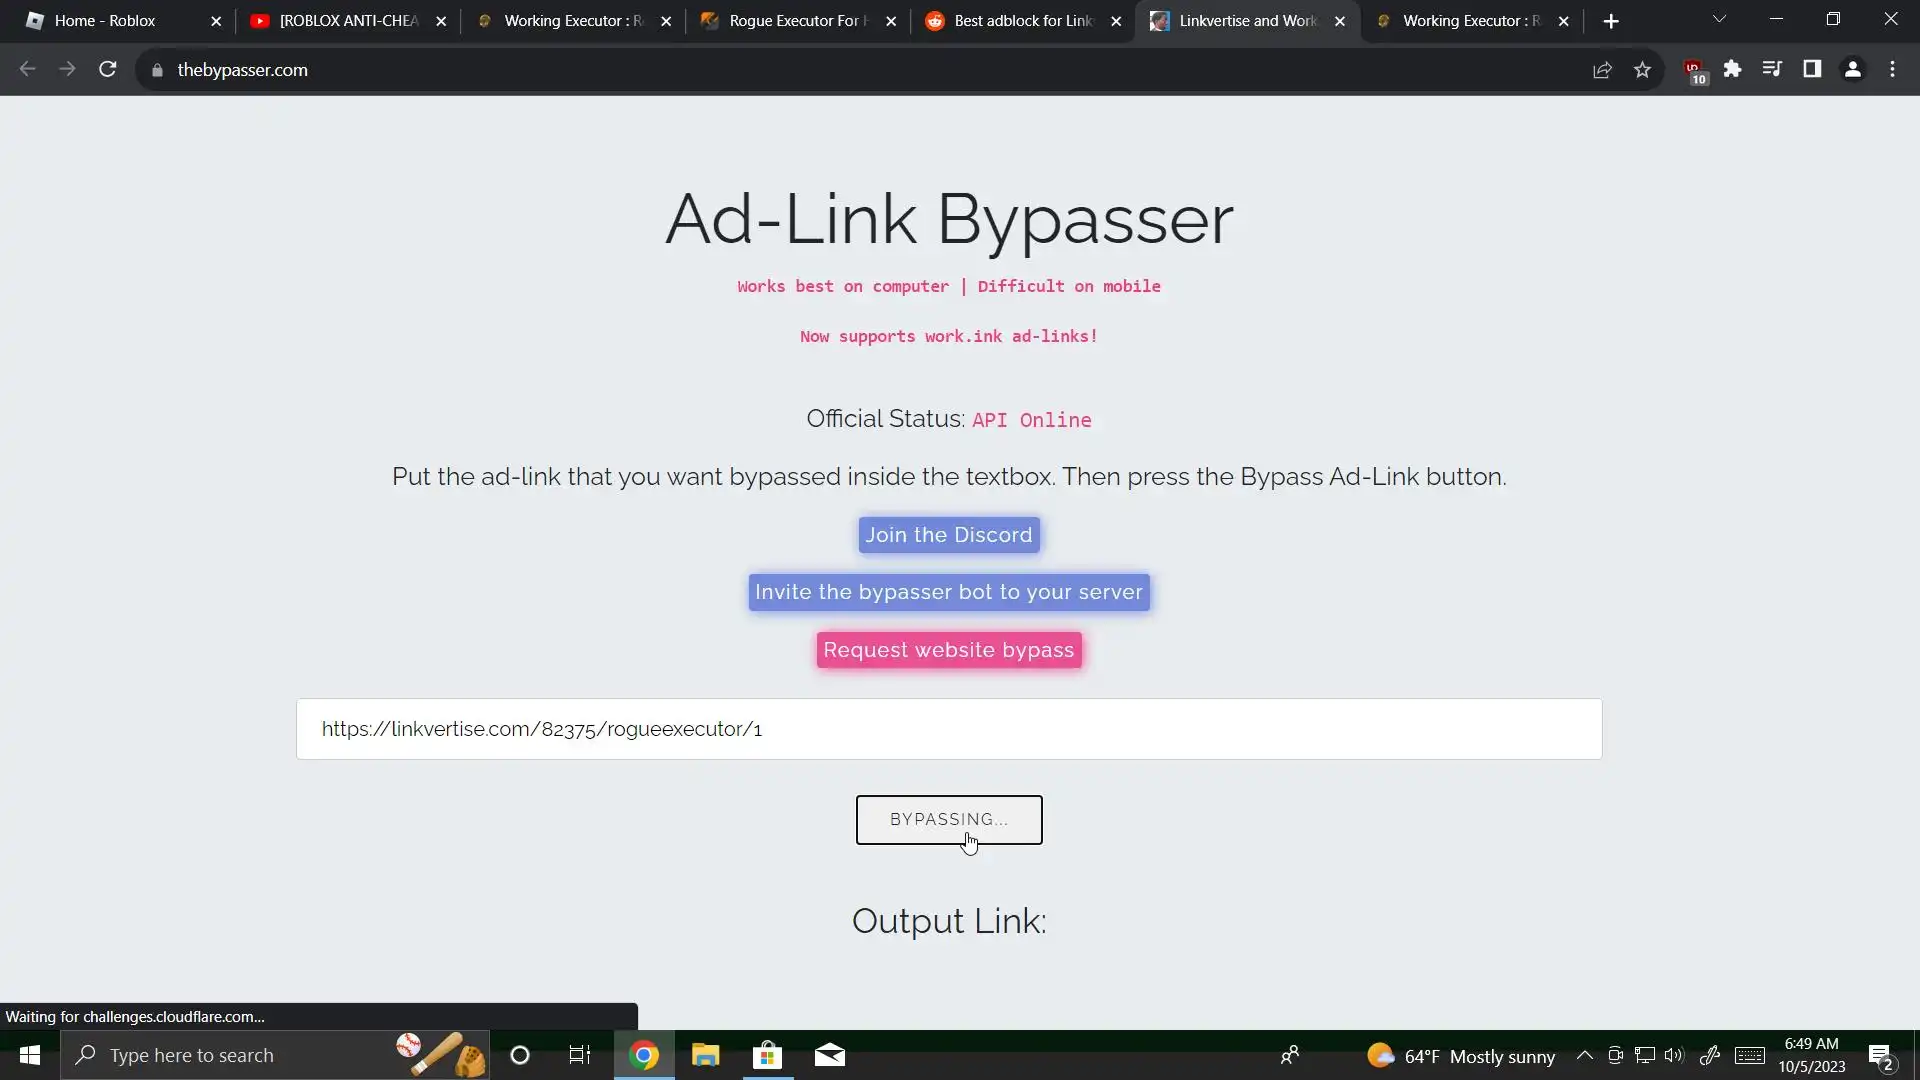Open a new browser tab
Image resolution: width=1920 pixels, height=1080 pixels.
point(1611,21)
